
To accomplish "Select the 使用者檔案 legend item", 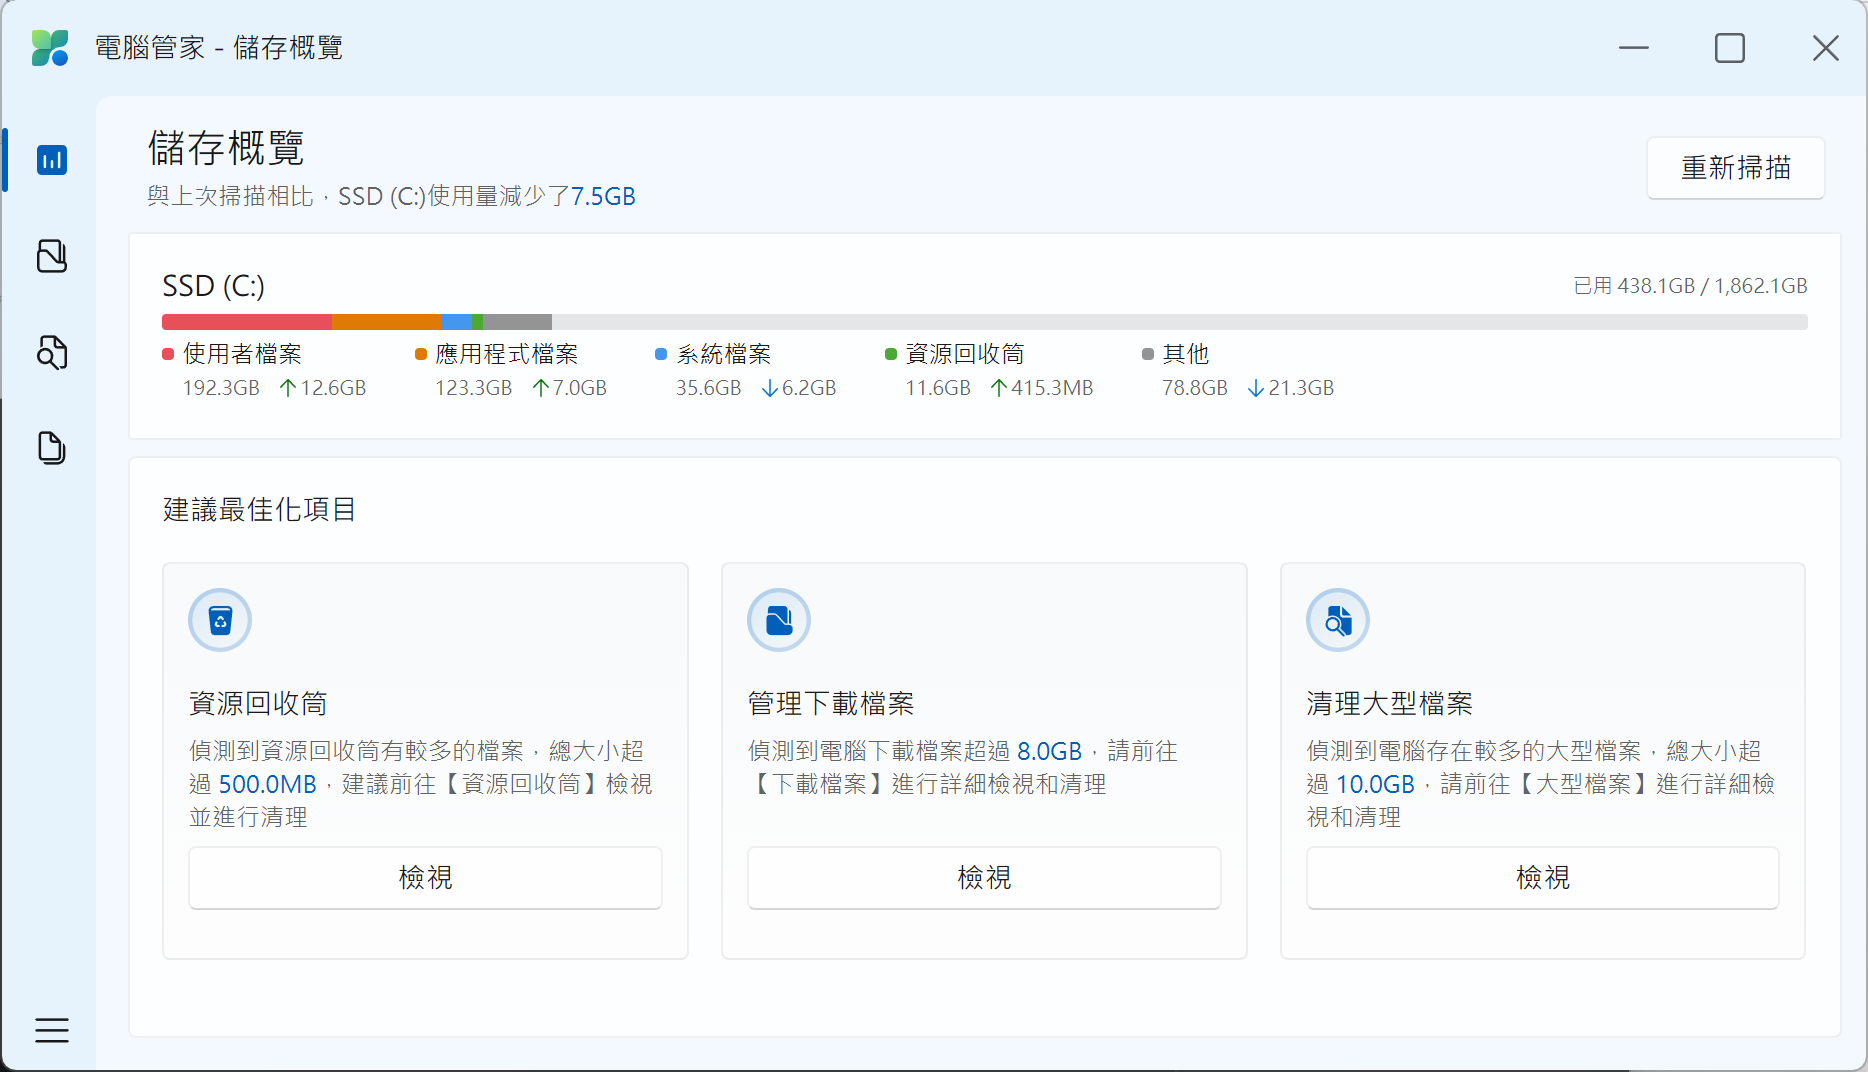I will [241, 354].
